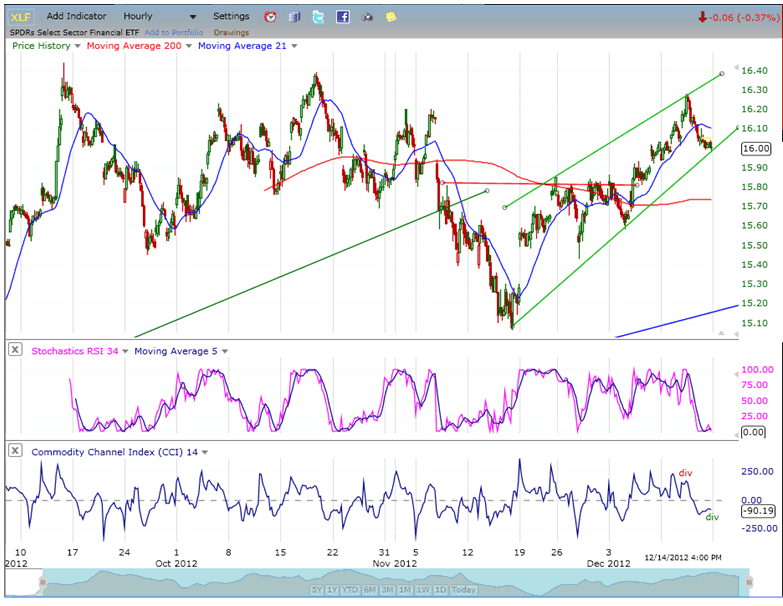
Task: Click the blue book icon in toolbar
Action: coord(295,17)
